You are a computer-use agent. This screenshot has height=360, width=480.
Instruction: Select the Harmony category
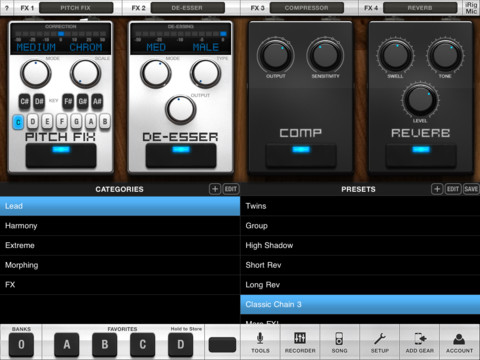tap(120, 226)
